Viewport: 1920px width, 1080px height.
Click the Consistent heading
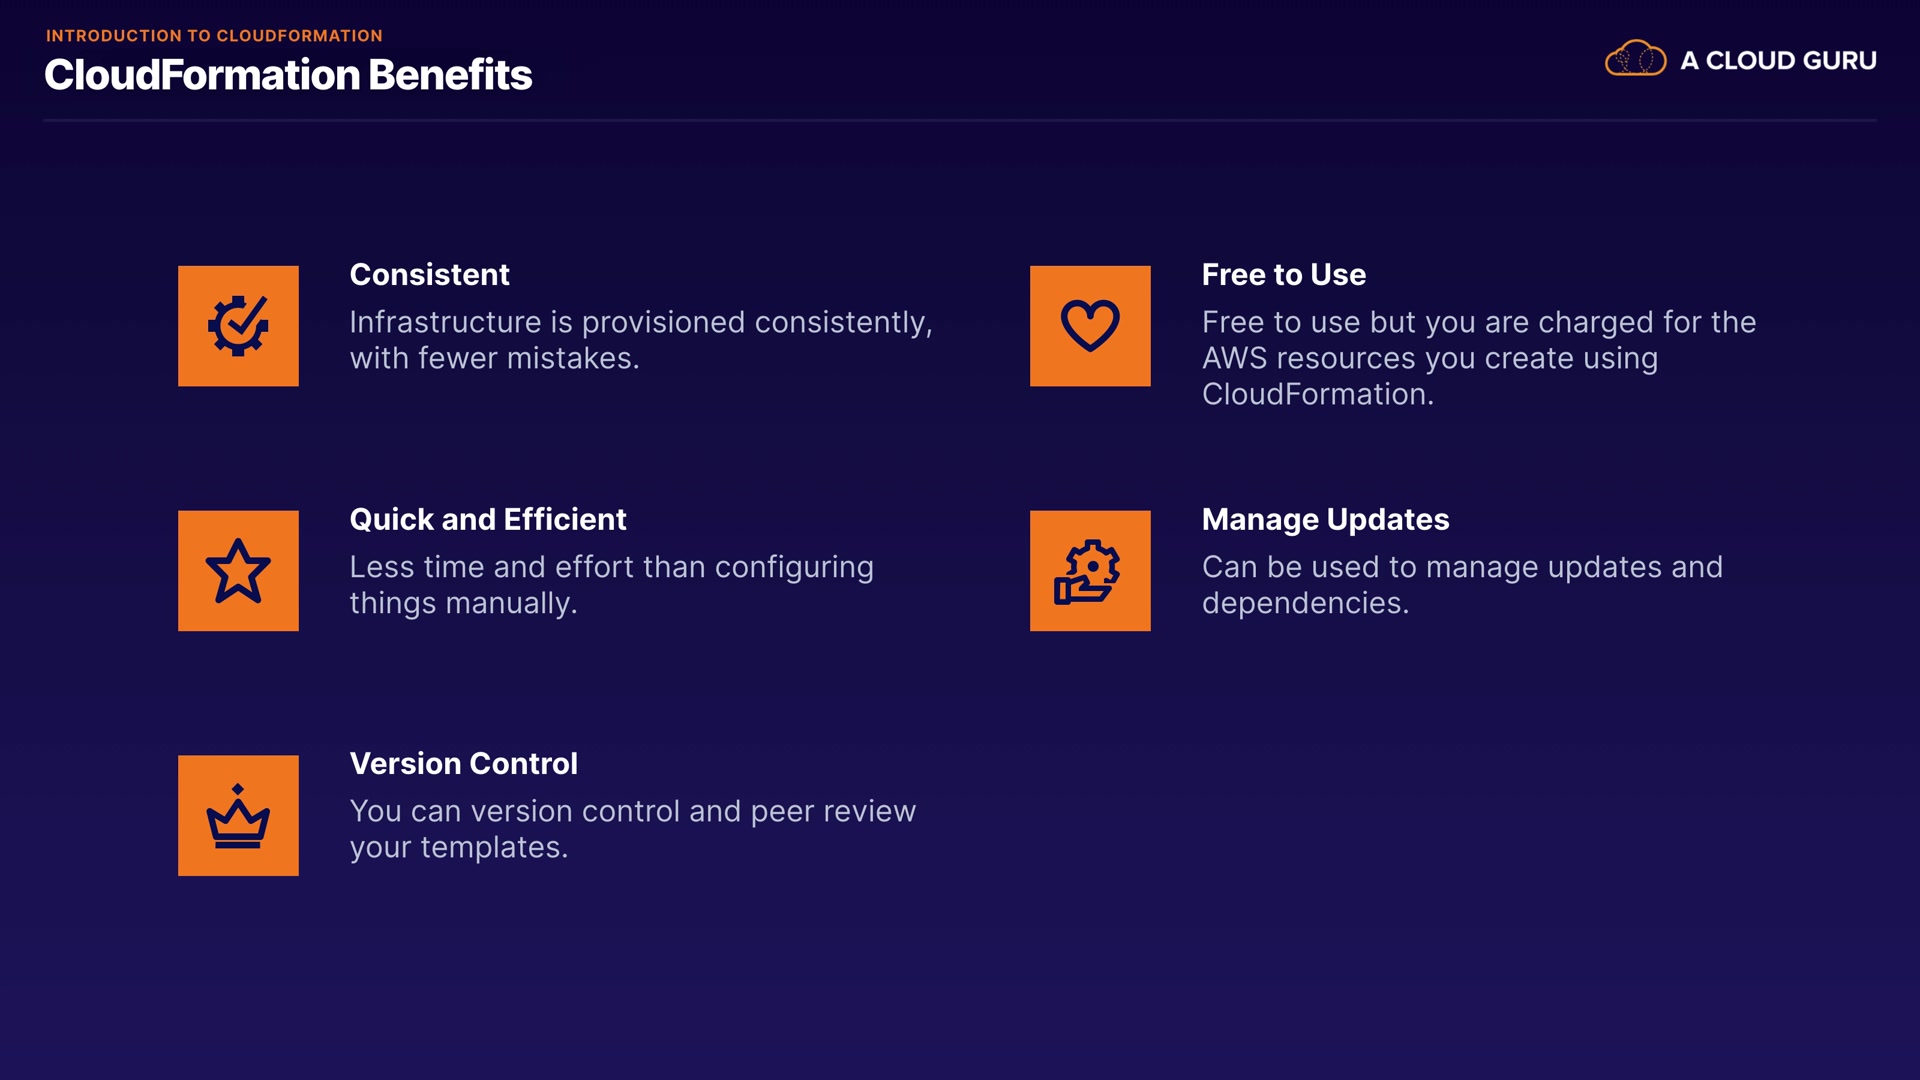429,274
